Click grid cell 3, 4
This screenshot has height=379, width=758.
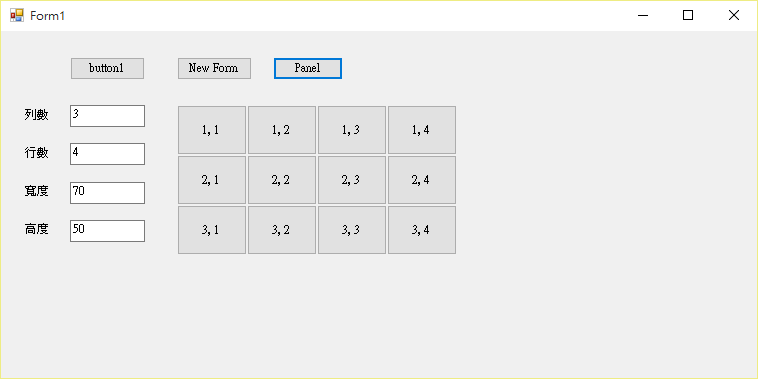(422, 230)
